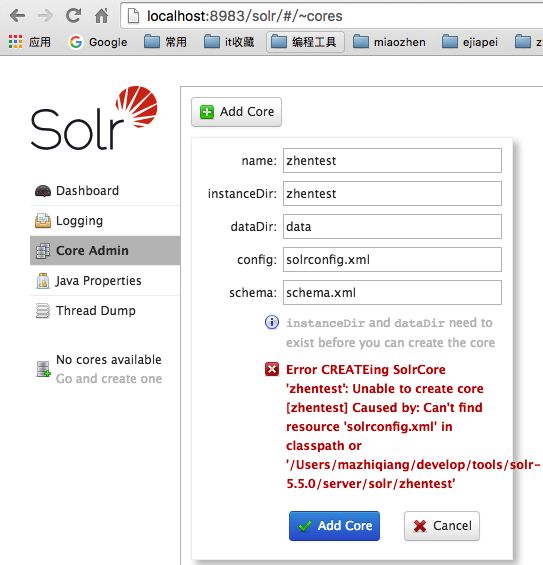Click the browser back arrow
Viewport: 543px width, 565px height.
click(x=17, y=16)
